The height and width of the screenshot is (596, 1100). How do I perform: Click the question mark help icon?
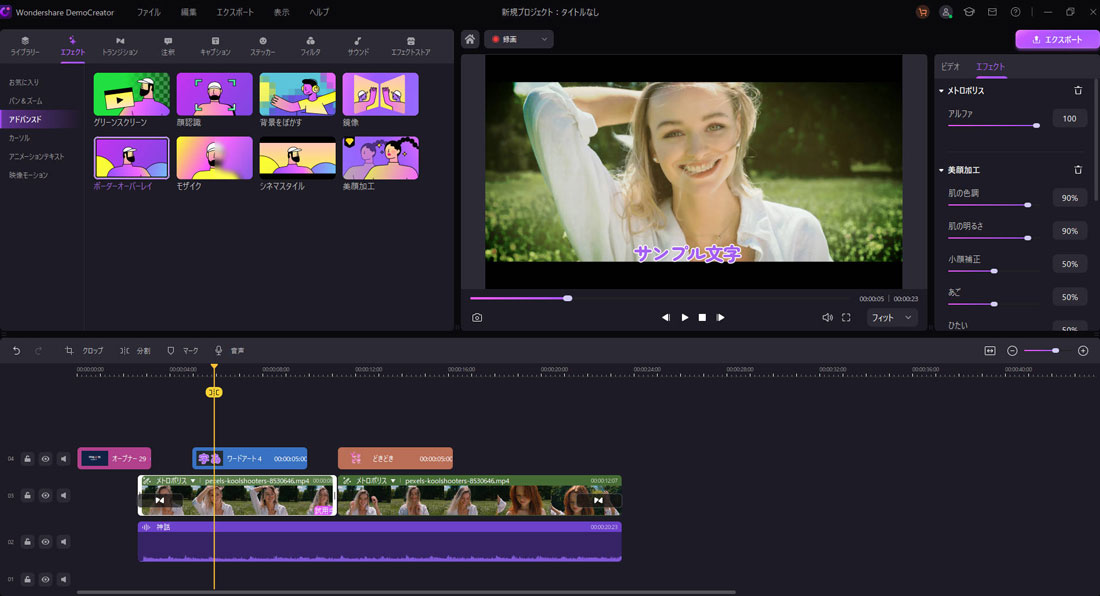1015,12
